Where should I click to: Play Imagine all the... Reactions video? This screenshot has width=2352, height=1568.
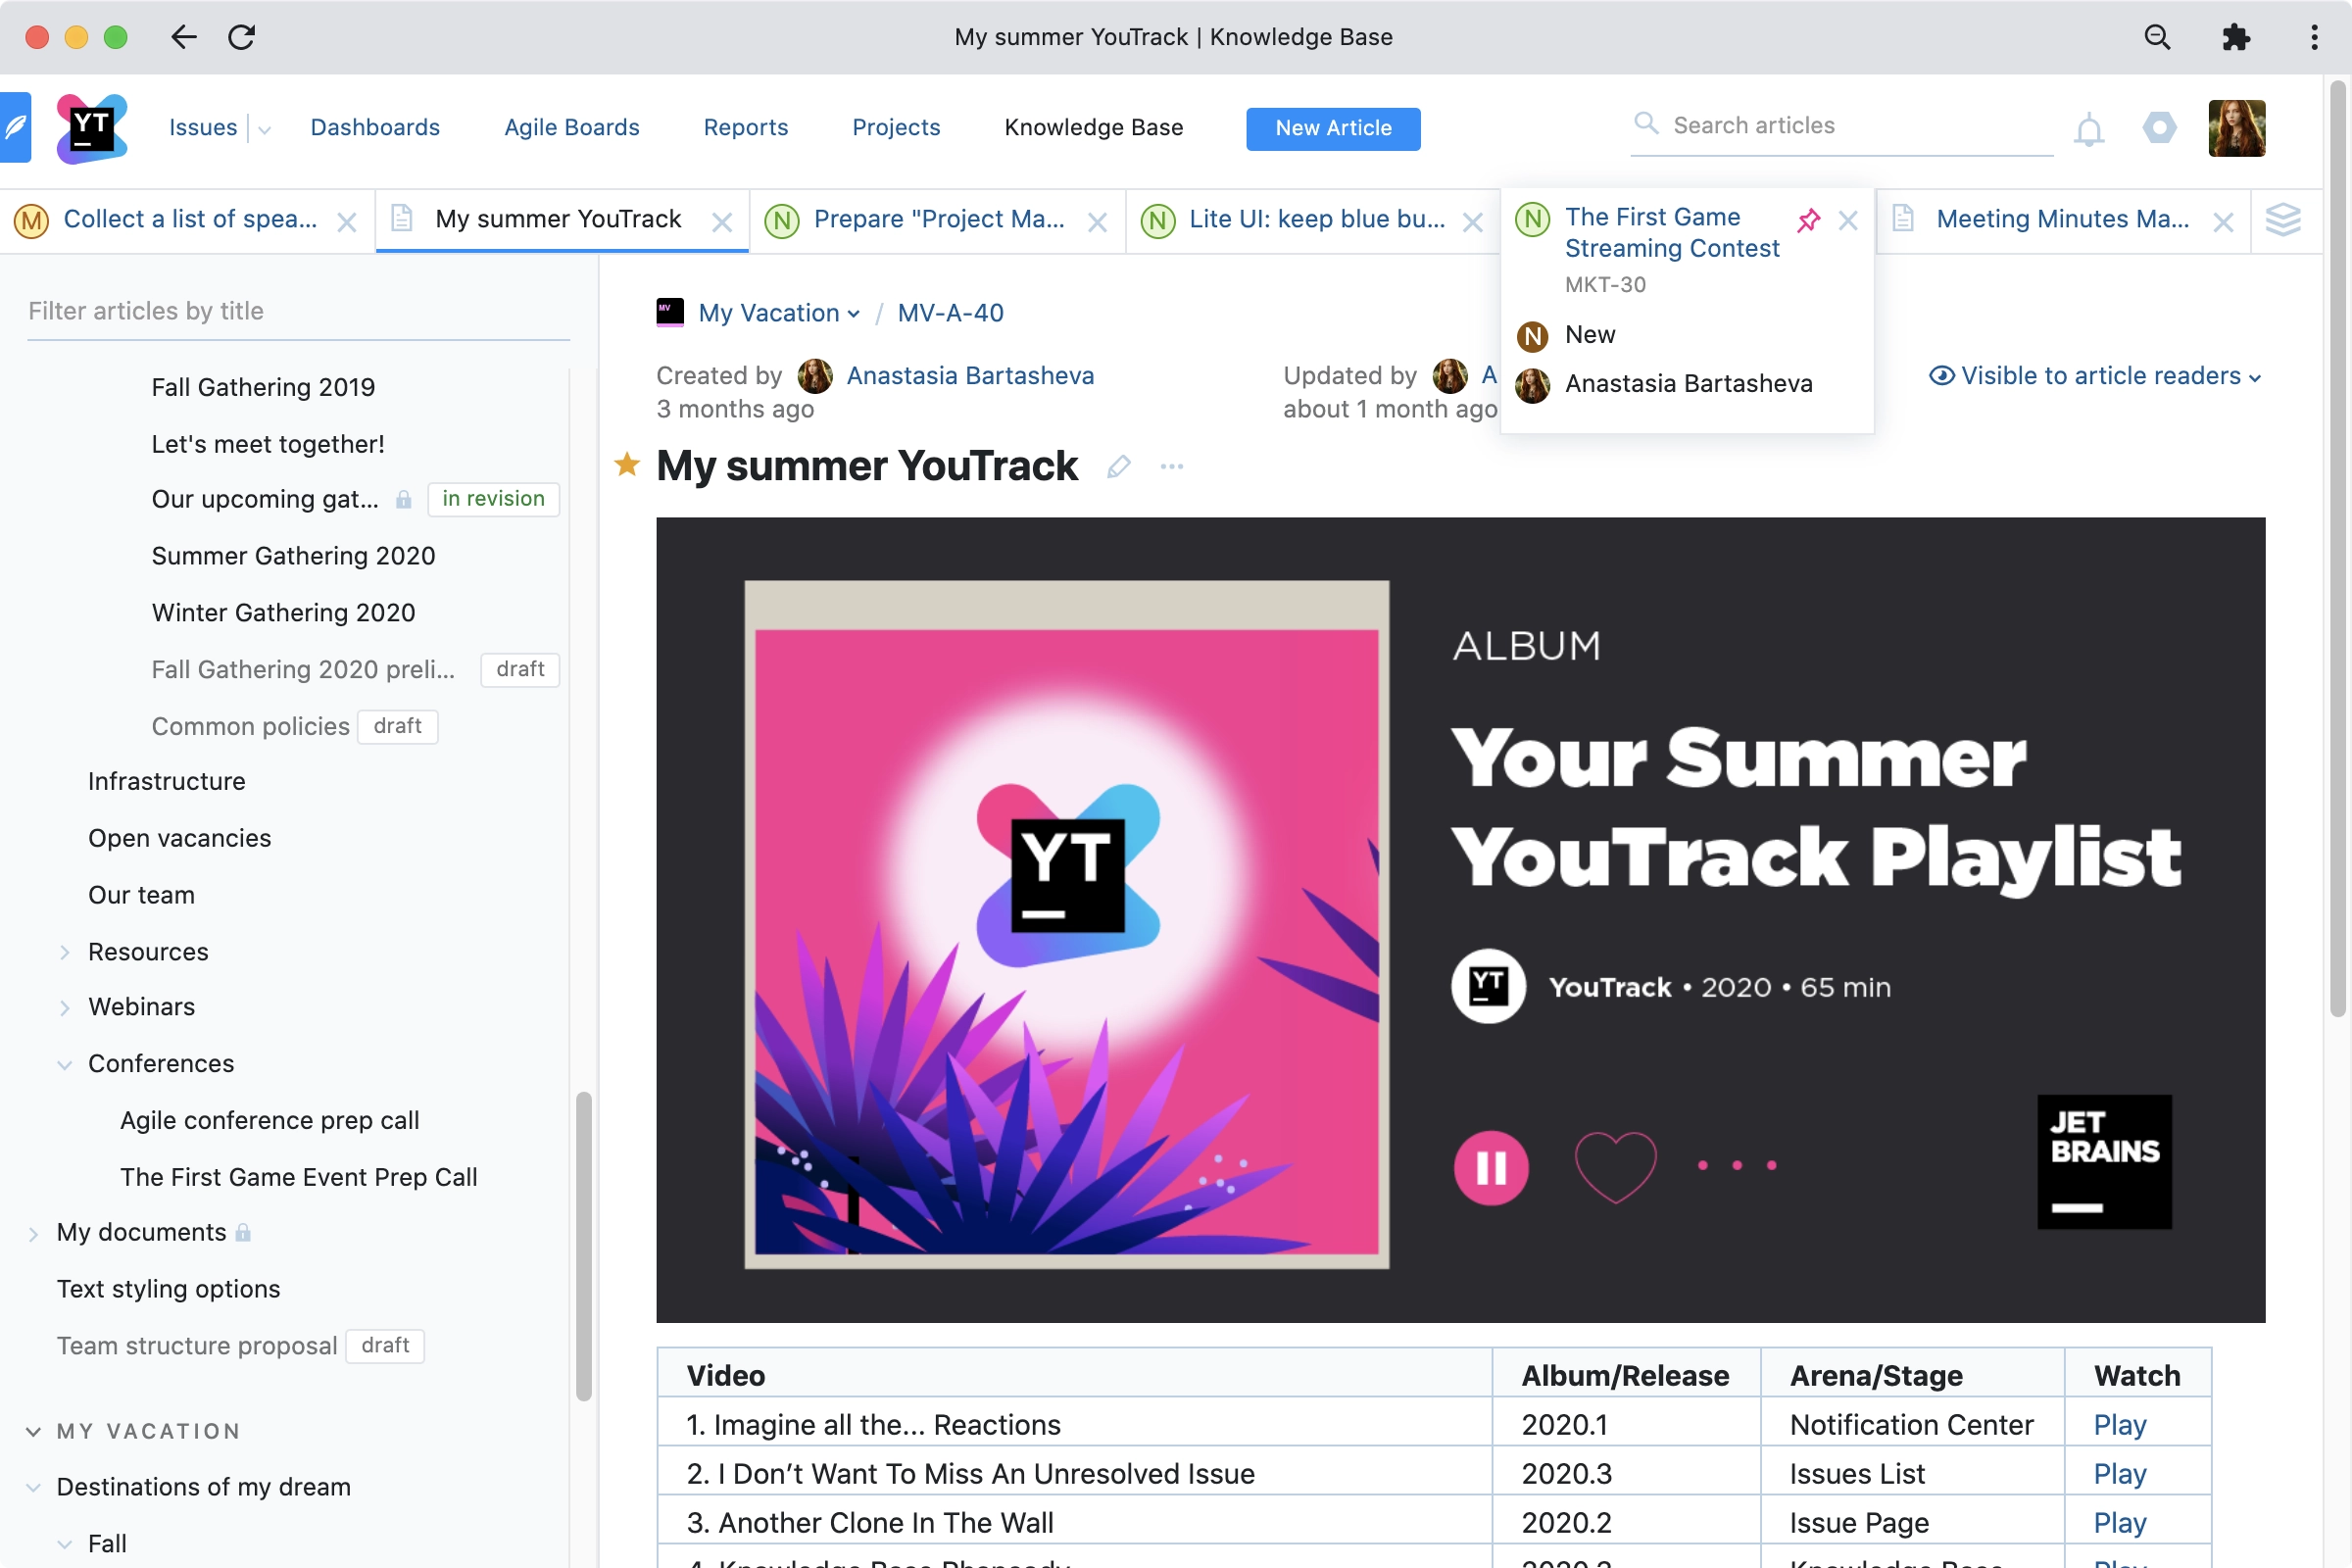[x=2120, y=1424]
